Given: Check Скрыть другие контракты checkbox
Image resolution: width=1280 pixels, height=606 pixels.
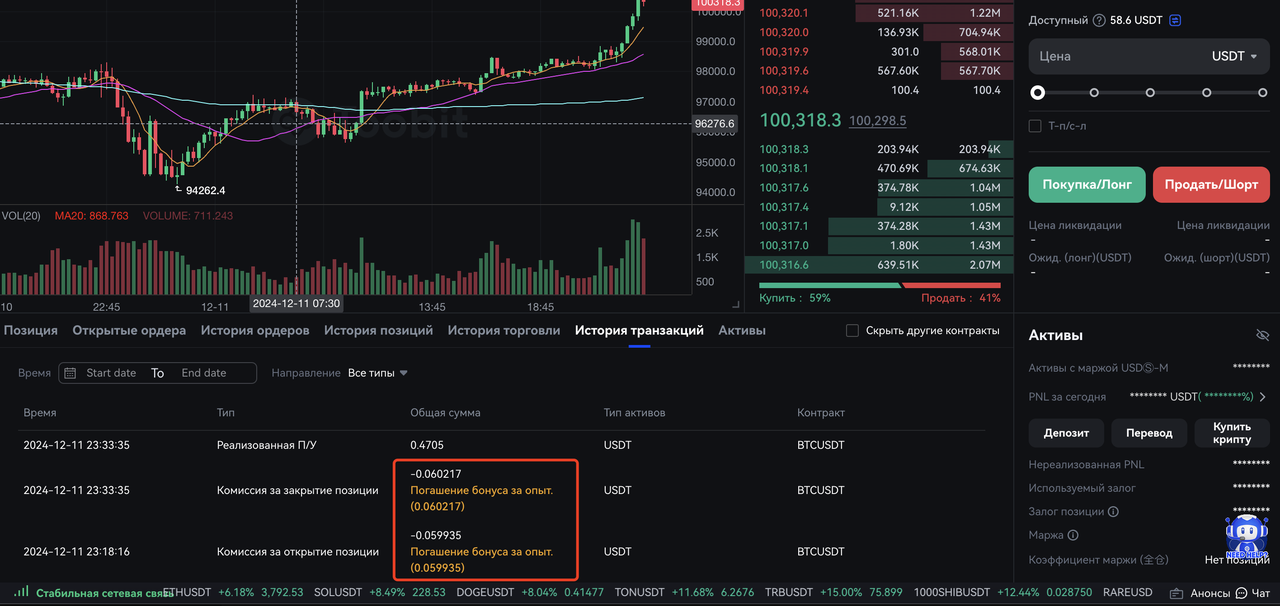Looking at the screenshot, I should (852, 331).
